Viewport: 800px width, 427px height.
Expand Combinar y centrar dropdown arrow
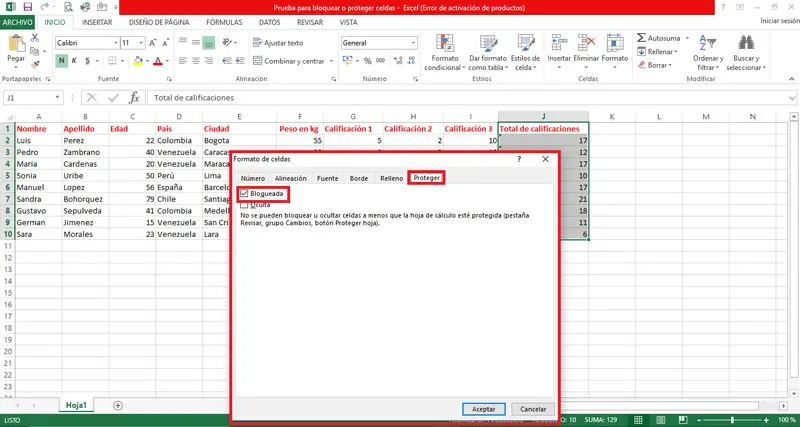pyautogui.click(x=331, y=61)
